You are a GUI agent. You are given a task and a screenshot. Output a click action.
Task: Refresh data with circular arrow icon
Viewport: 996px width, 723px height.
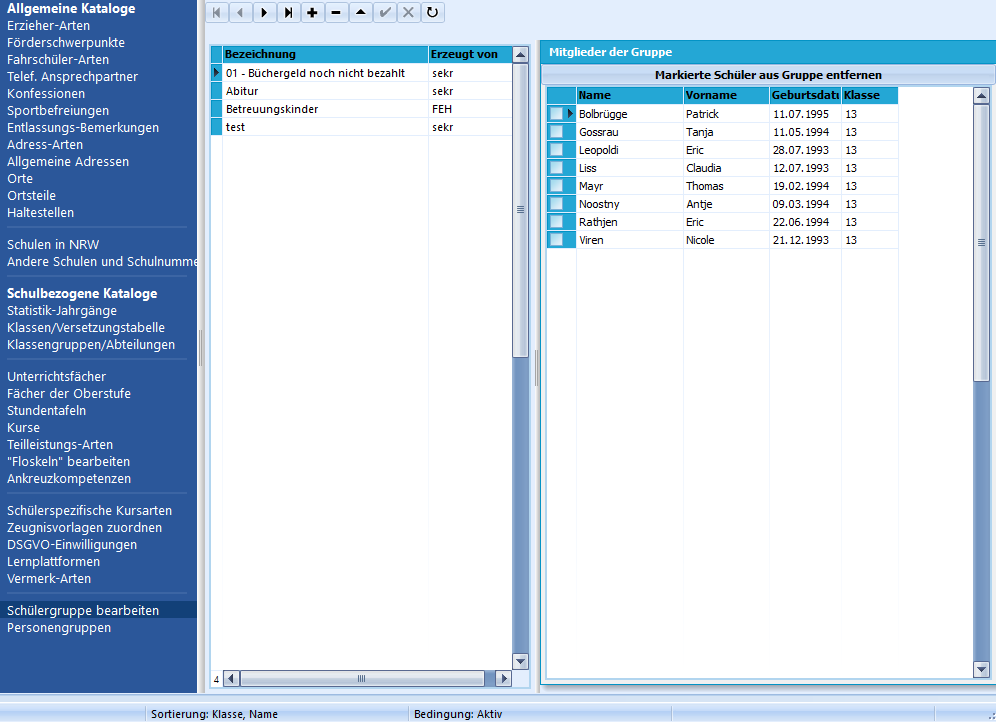(x=432, y=12)
